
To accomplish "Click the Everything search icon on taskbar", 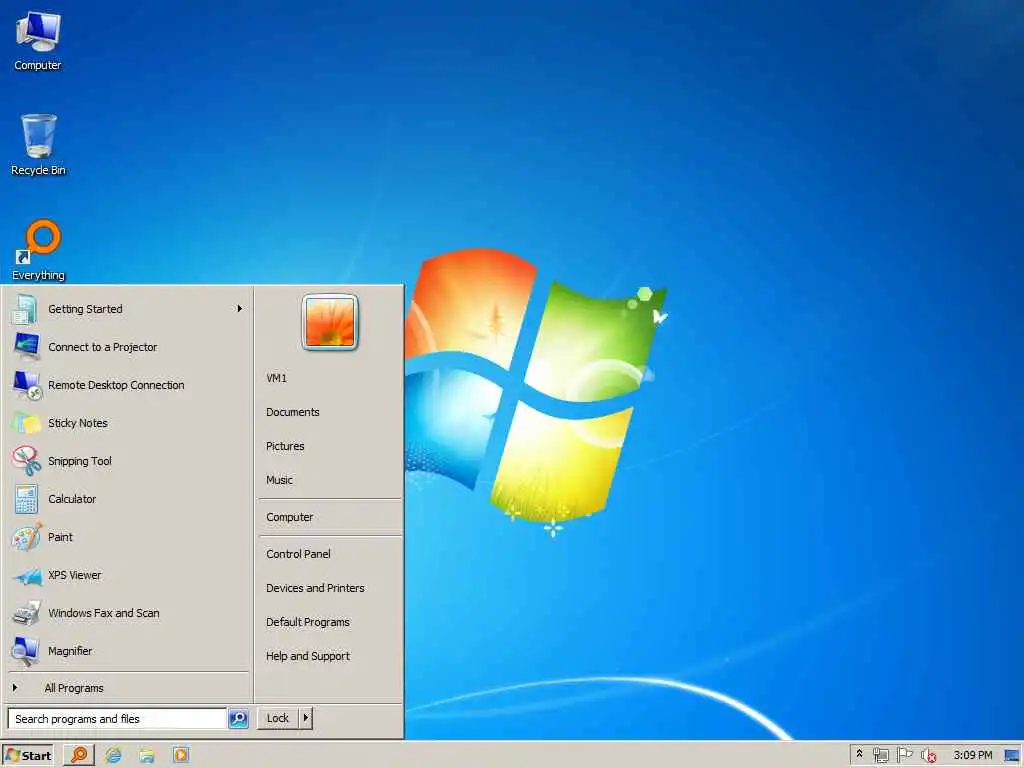I will pos(79,755).
